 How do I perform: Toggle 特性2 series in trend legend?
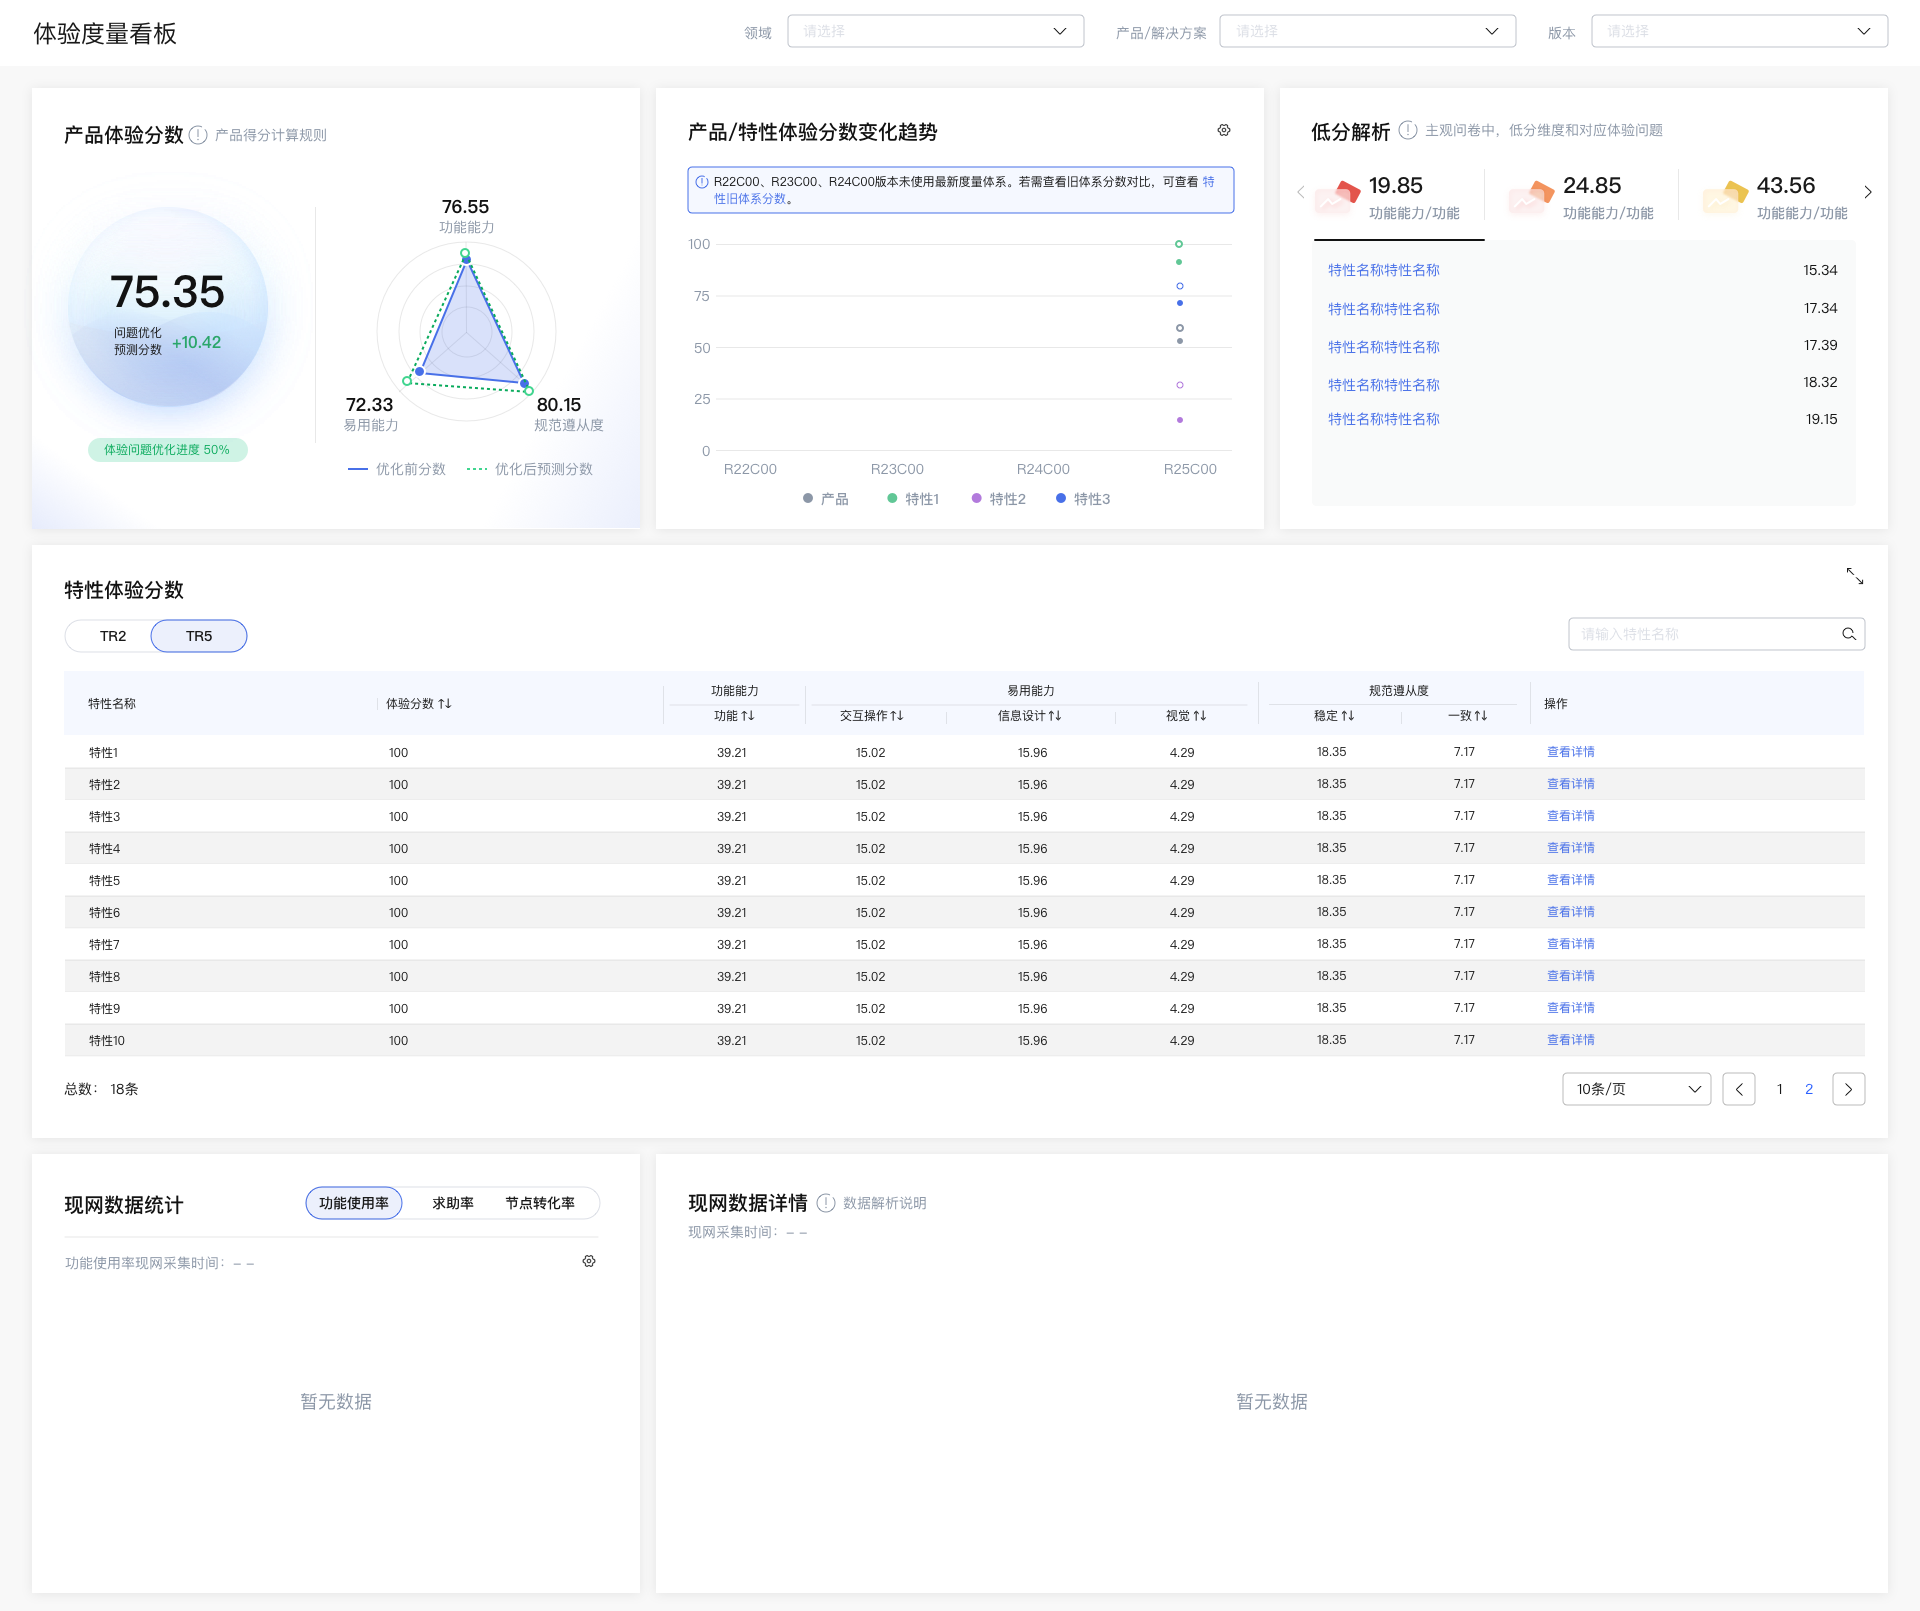click(x=998, y=499)
